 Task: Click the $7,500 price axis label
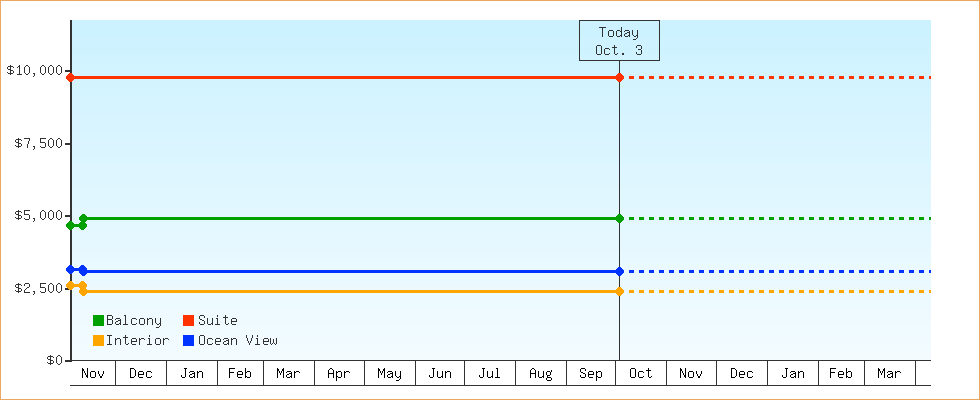coord(39,143)
